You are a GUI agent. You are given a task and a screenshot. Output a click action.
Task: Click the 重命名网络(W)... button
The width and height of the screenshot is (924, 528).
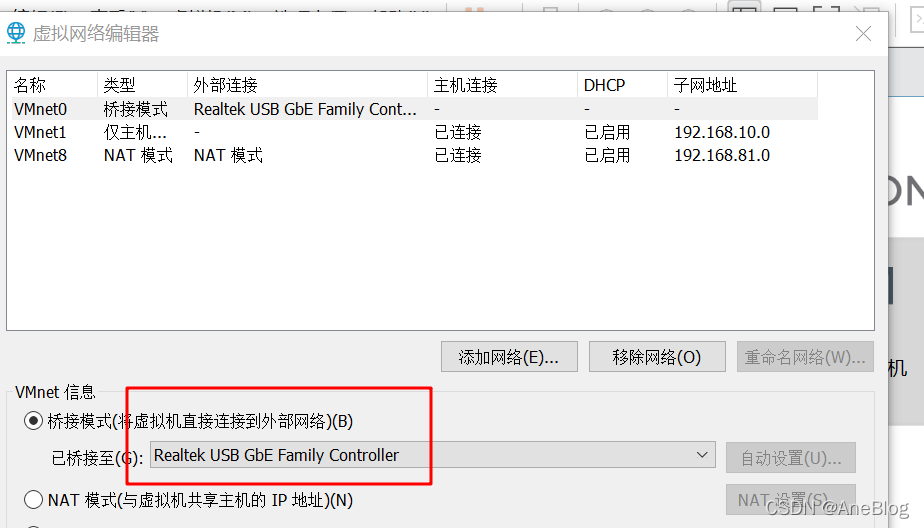[x=805, y=357]
